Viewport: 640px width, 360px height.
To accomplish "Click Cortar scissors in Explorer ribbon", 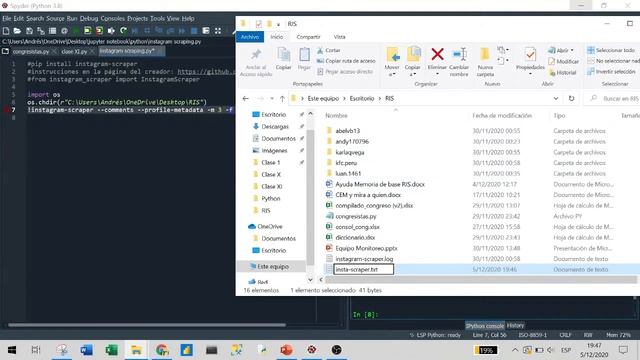I will coord(329,50).
